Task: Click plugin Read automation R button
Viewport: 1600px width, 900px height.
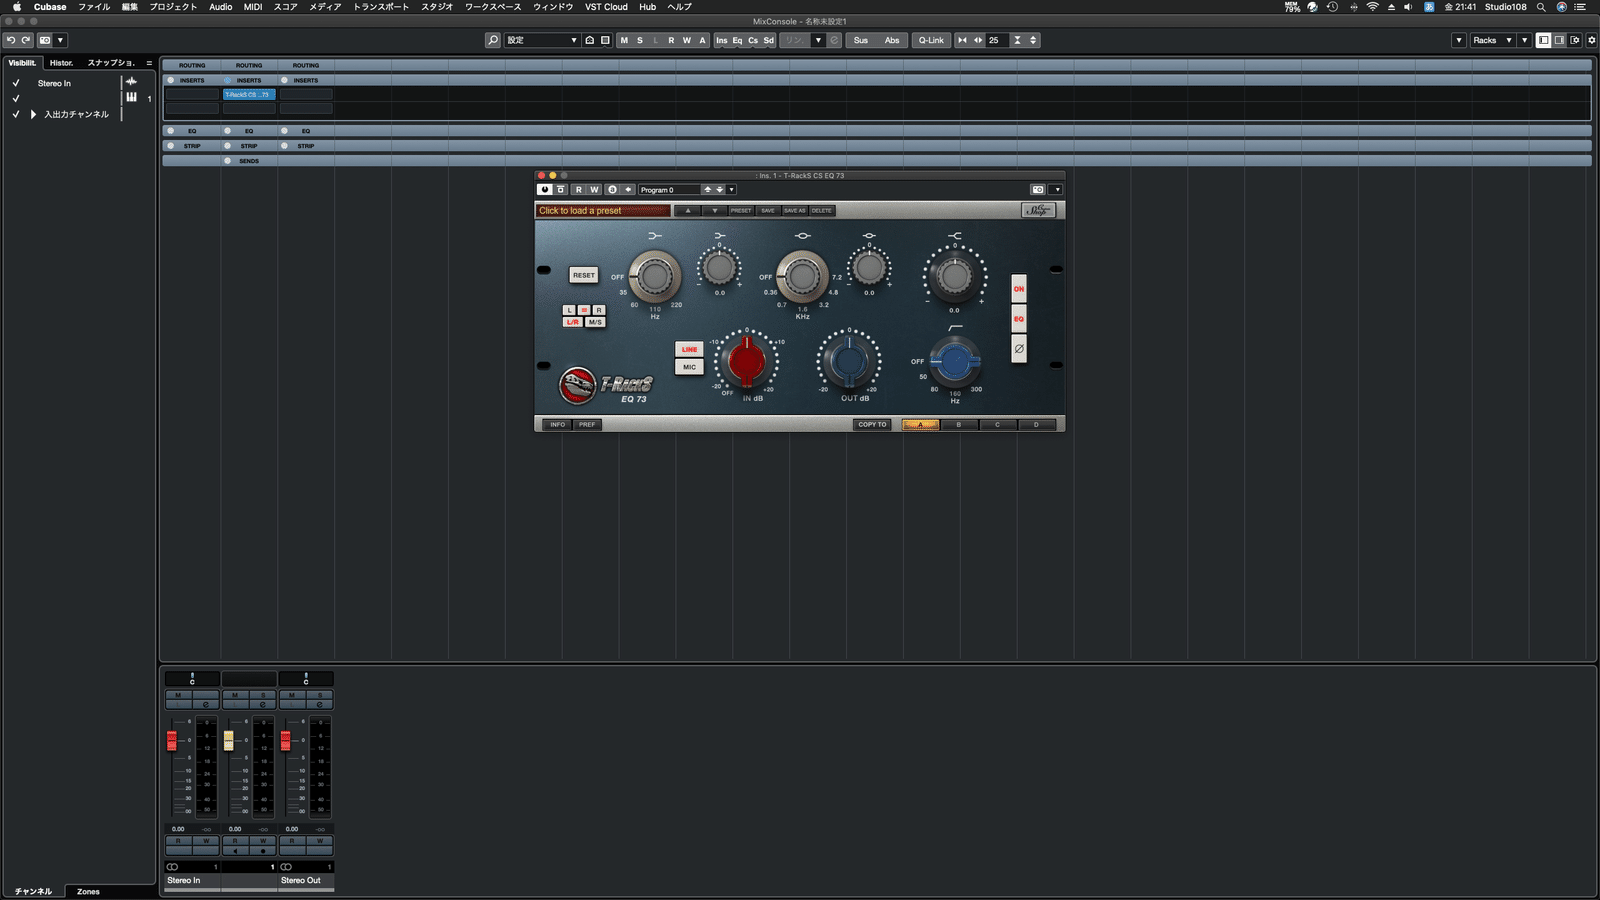Action: (x=578, y=189)
